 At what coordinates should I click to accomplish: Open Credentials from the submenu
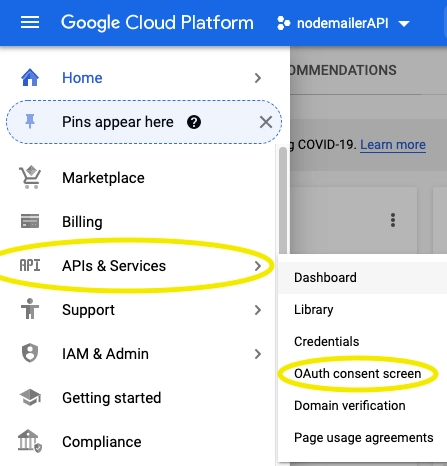[363, 342]
